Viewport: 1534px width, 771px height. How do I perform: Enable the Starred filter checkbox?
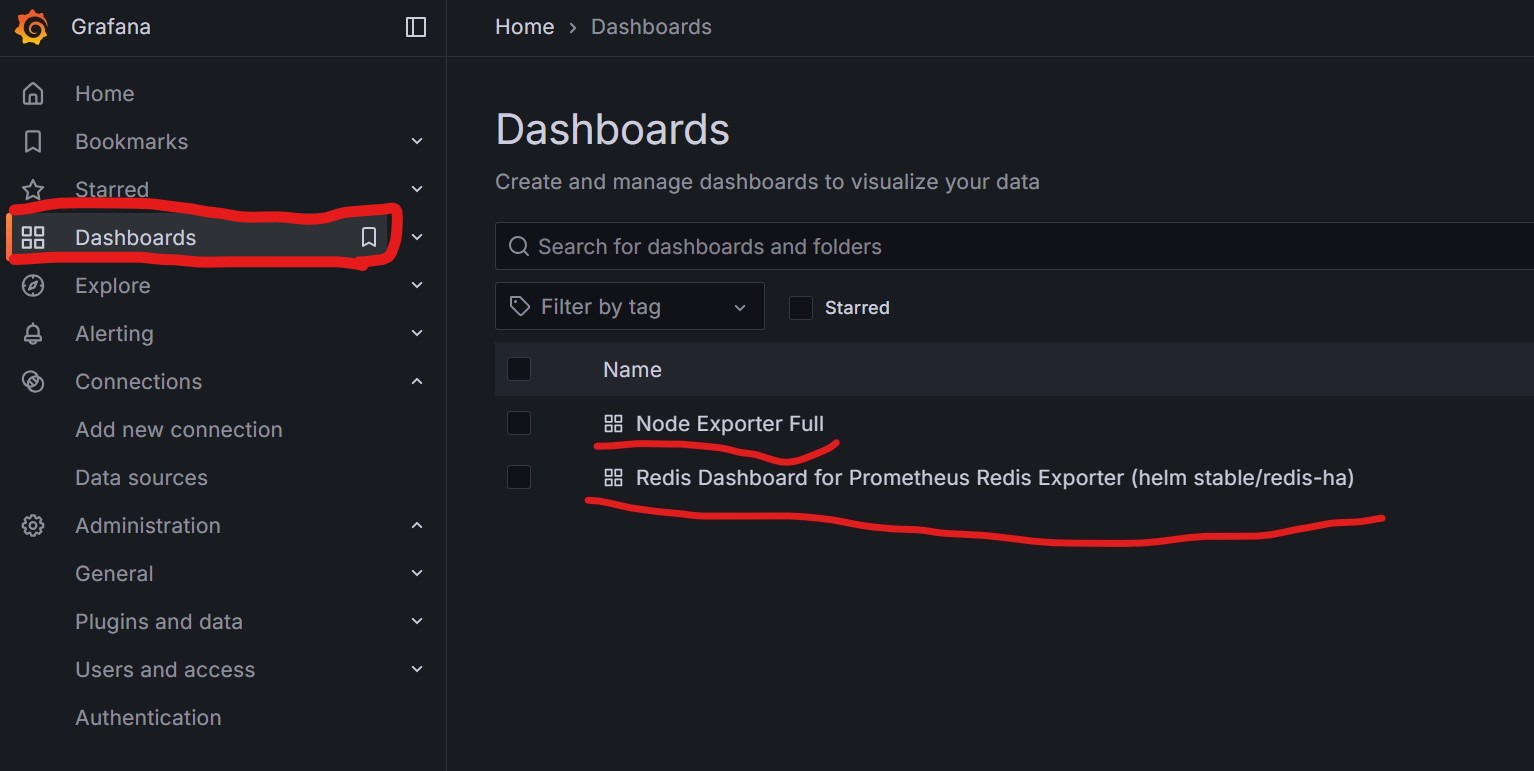pyautogui.click(x=801, y=308)
